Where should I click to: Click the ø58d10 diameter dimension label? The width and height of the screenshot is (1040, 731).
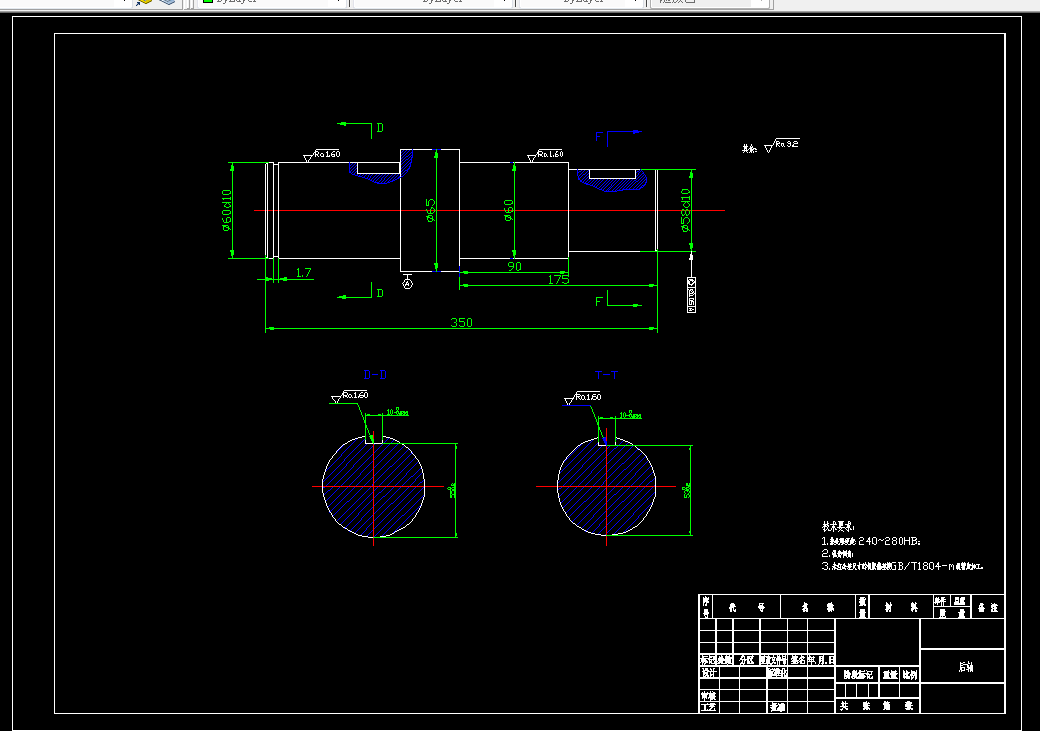[x=685, y=210]
